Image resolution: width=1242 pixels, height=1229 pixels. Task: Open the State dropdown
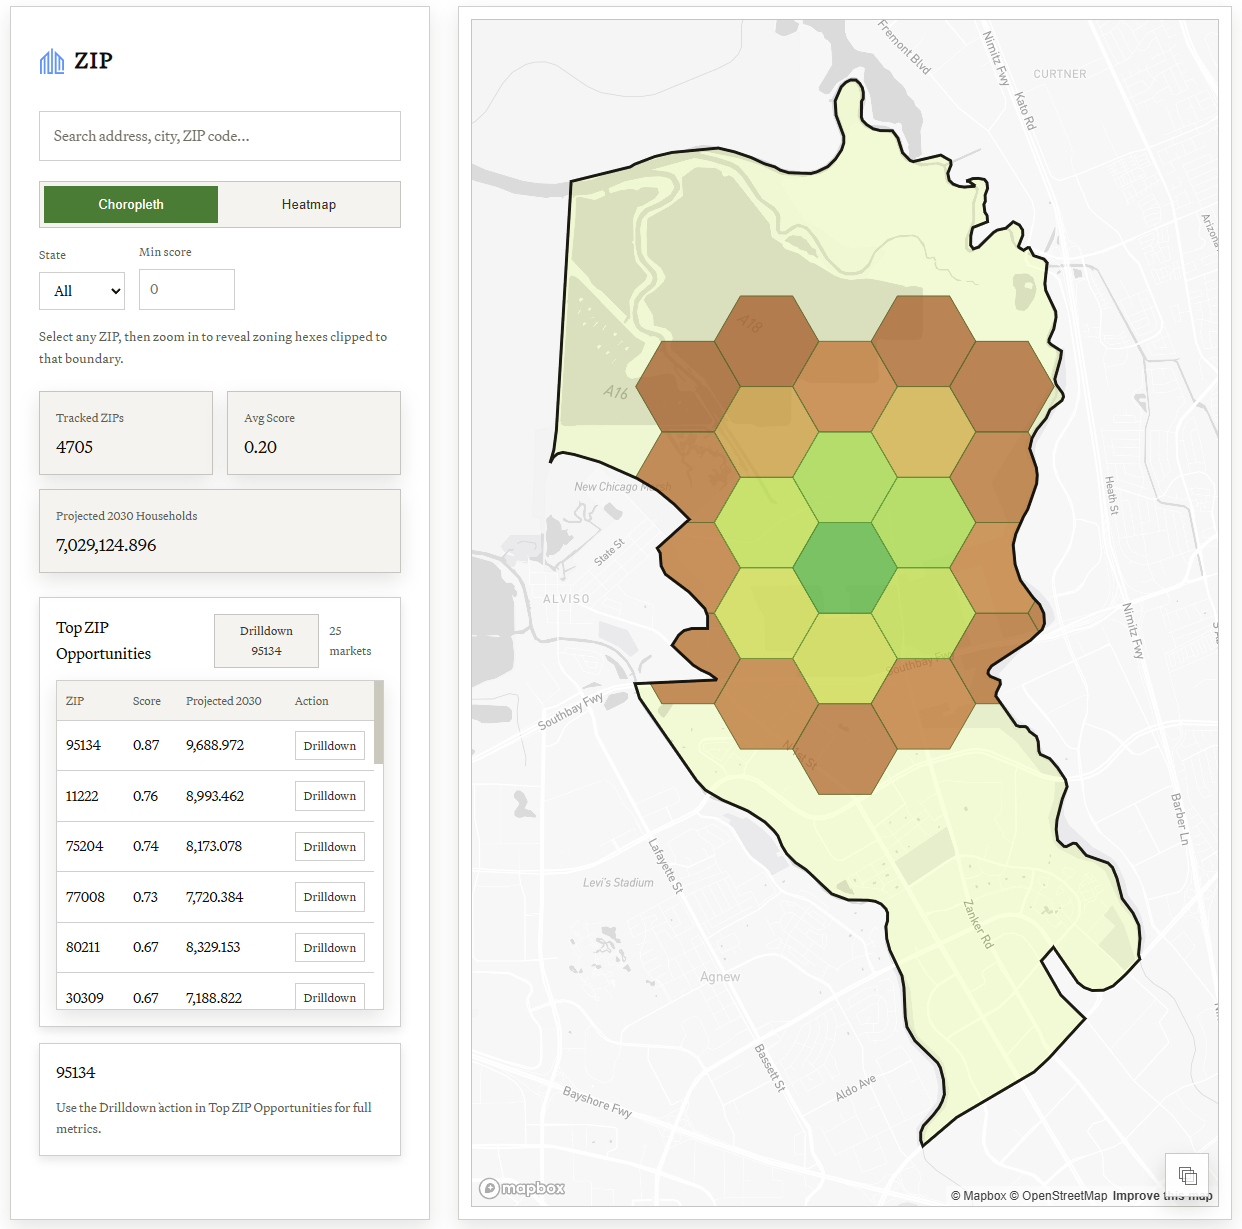[82, 291]
